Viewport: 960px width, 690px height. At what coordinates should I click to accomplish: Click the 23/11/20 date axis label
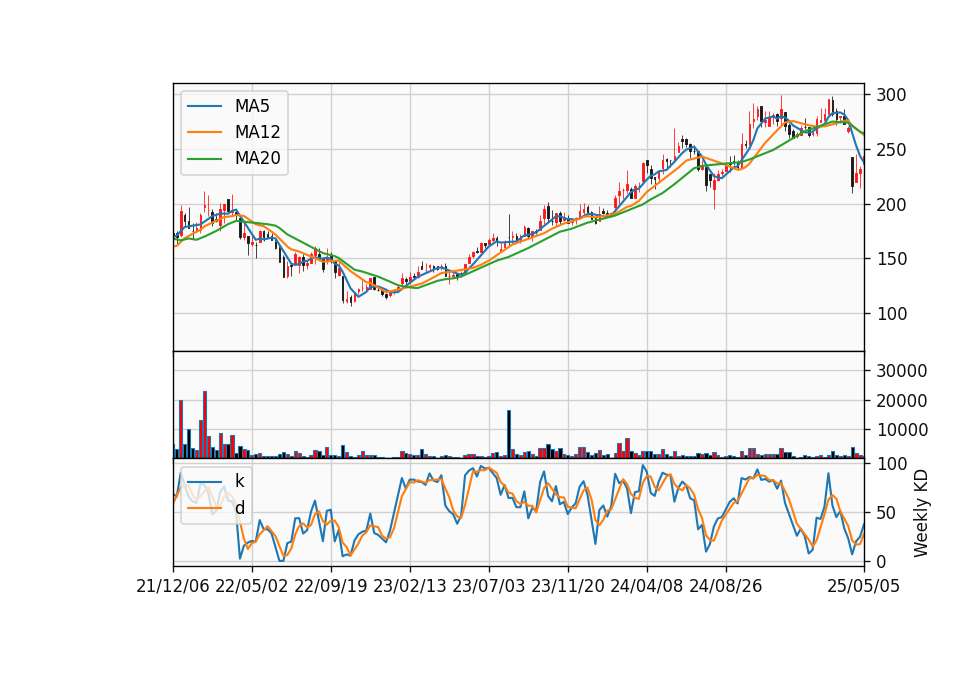coord(568,586)
